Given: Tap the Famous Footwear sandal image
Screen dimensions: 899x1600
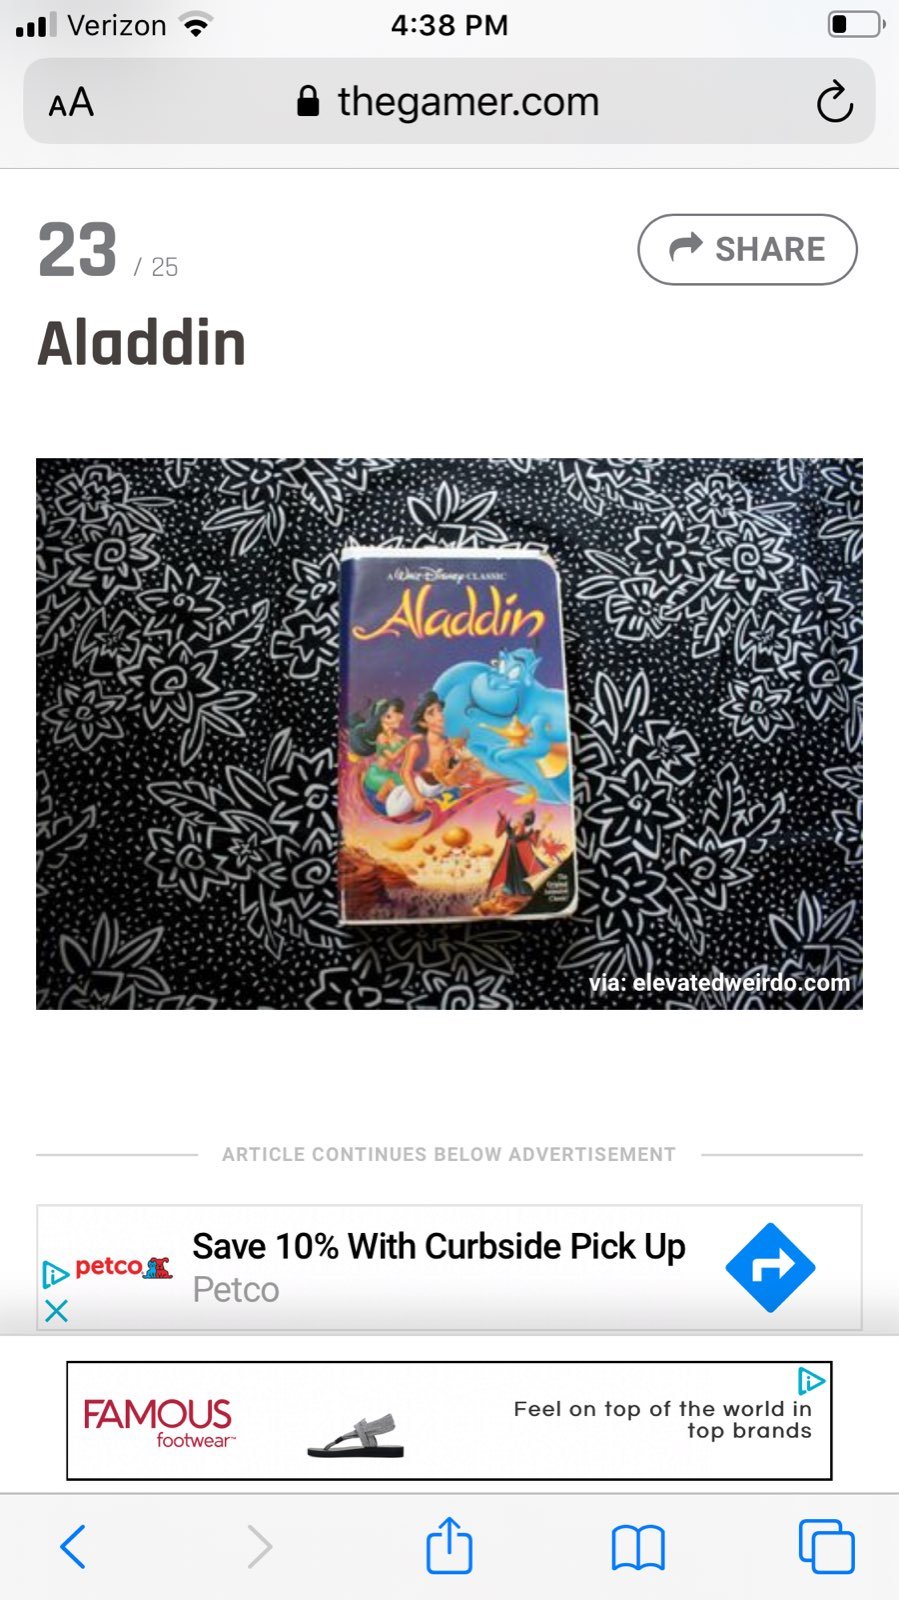Looking at the screenshot, I should (356, 1436).
